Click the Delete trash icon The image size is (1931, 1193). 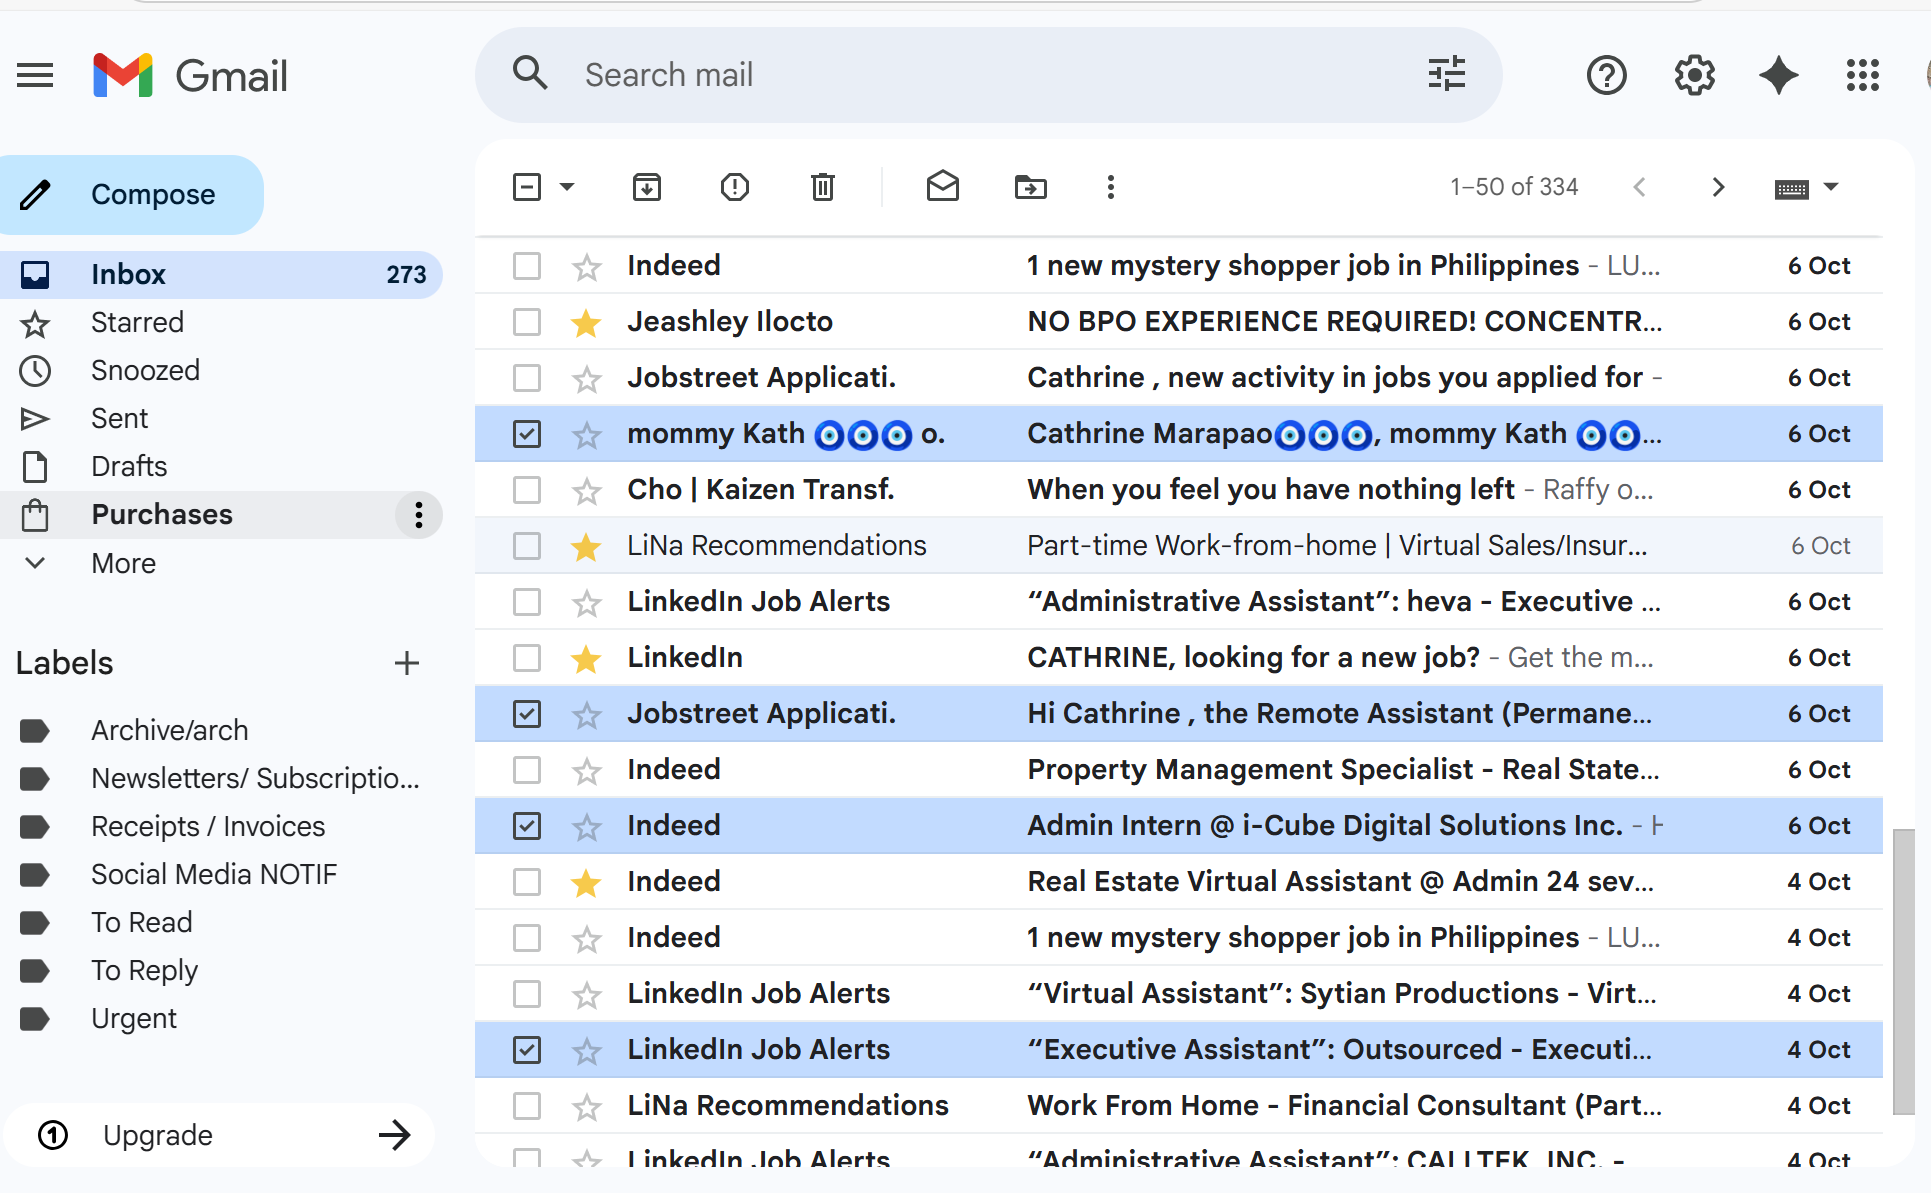click(x=822, y=187)
